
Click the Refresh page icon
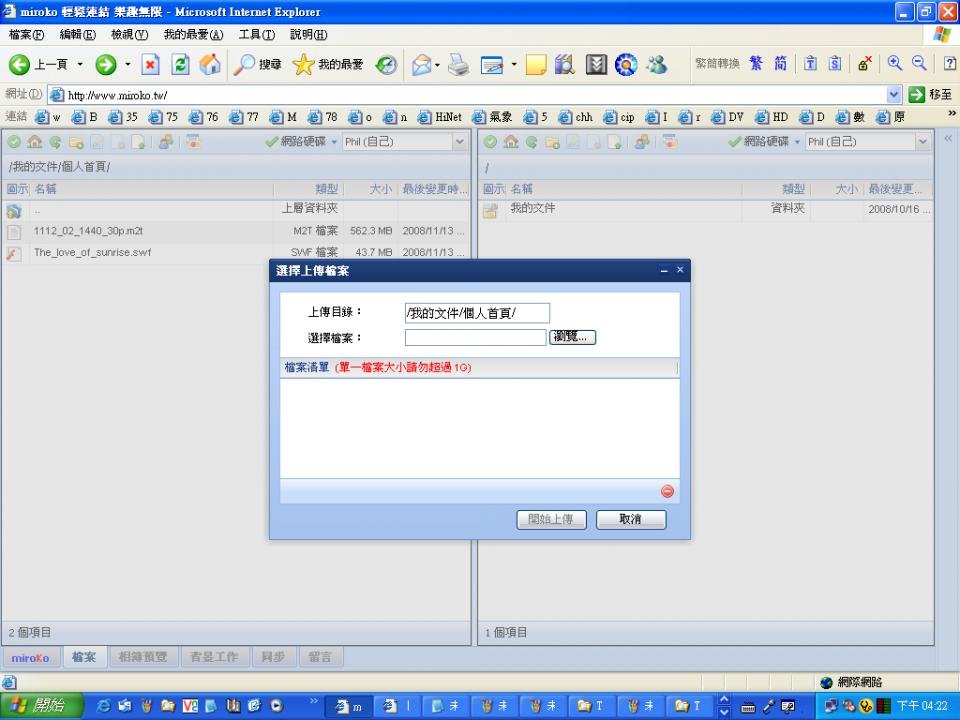point(180,64)
